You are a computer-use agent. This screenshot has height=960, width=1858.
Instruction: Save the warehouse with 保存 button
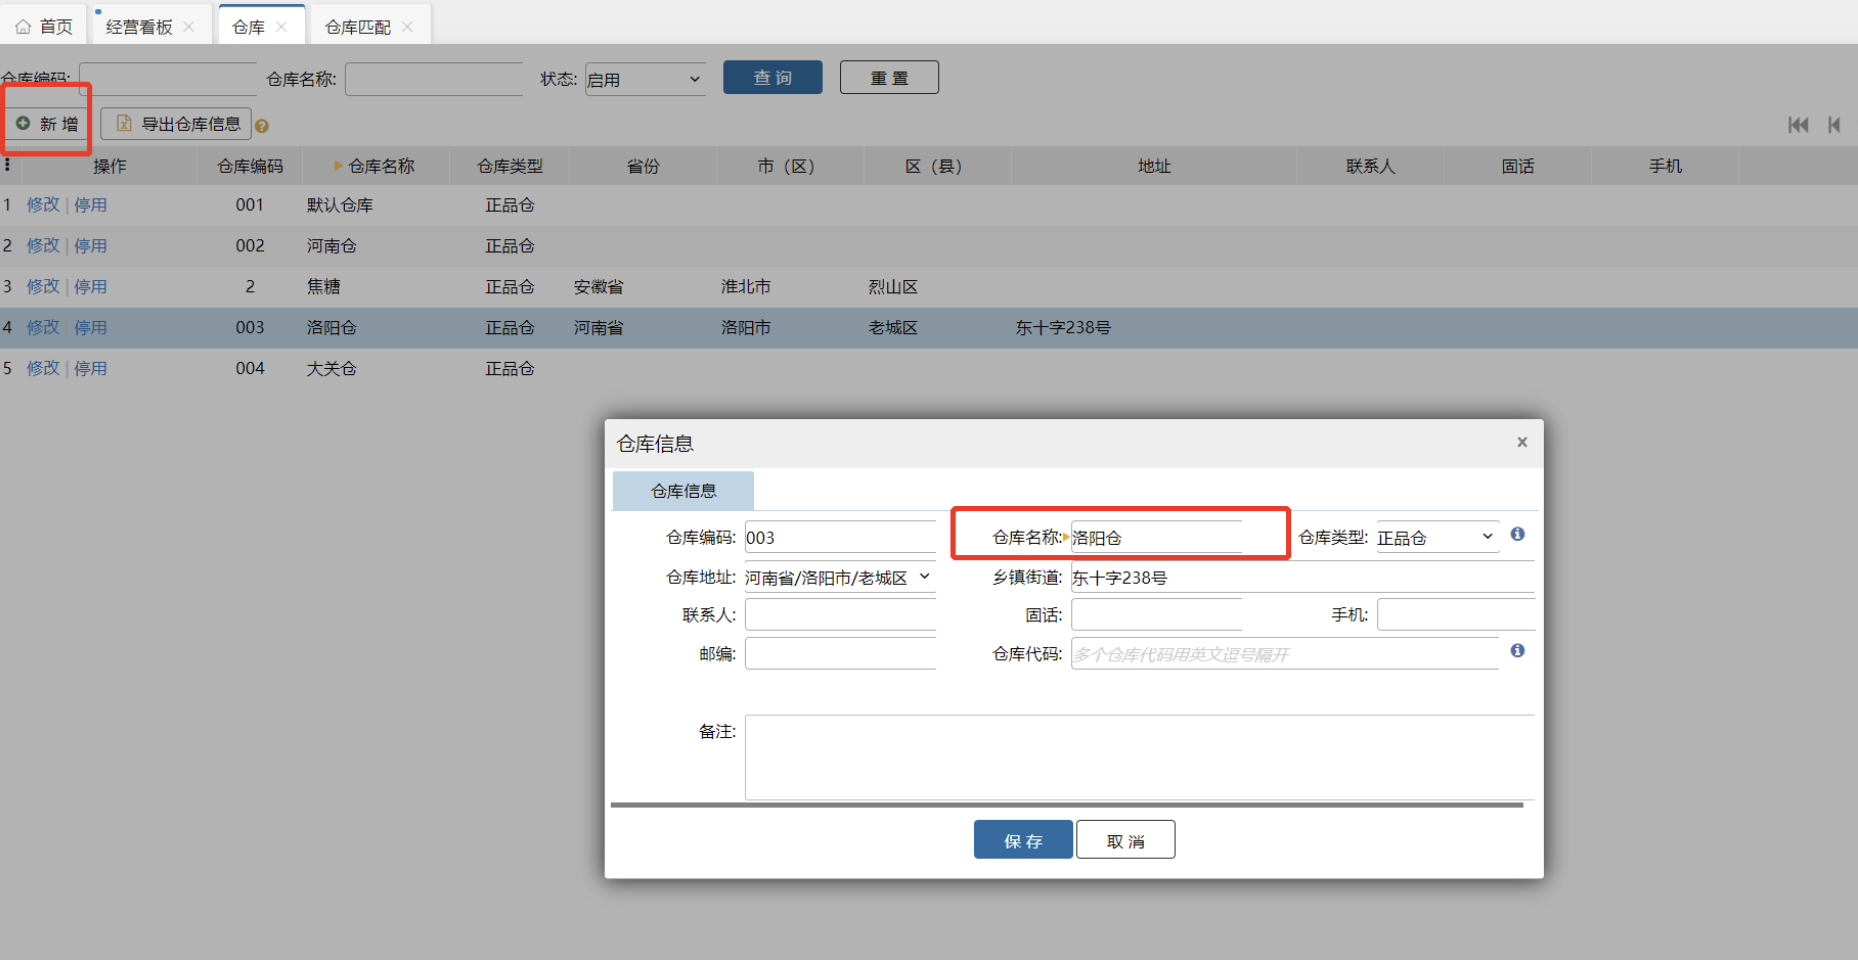point(1023,840)
